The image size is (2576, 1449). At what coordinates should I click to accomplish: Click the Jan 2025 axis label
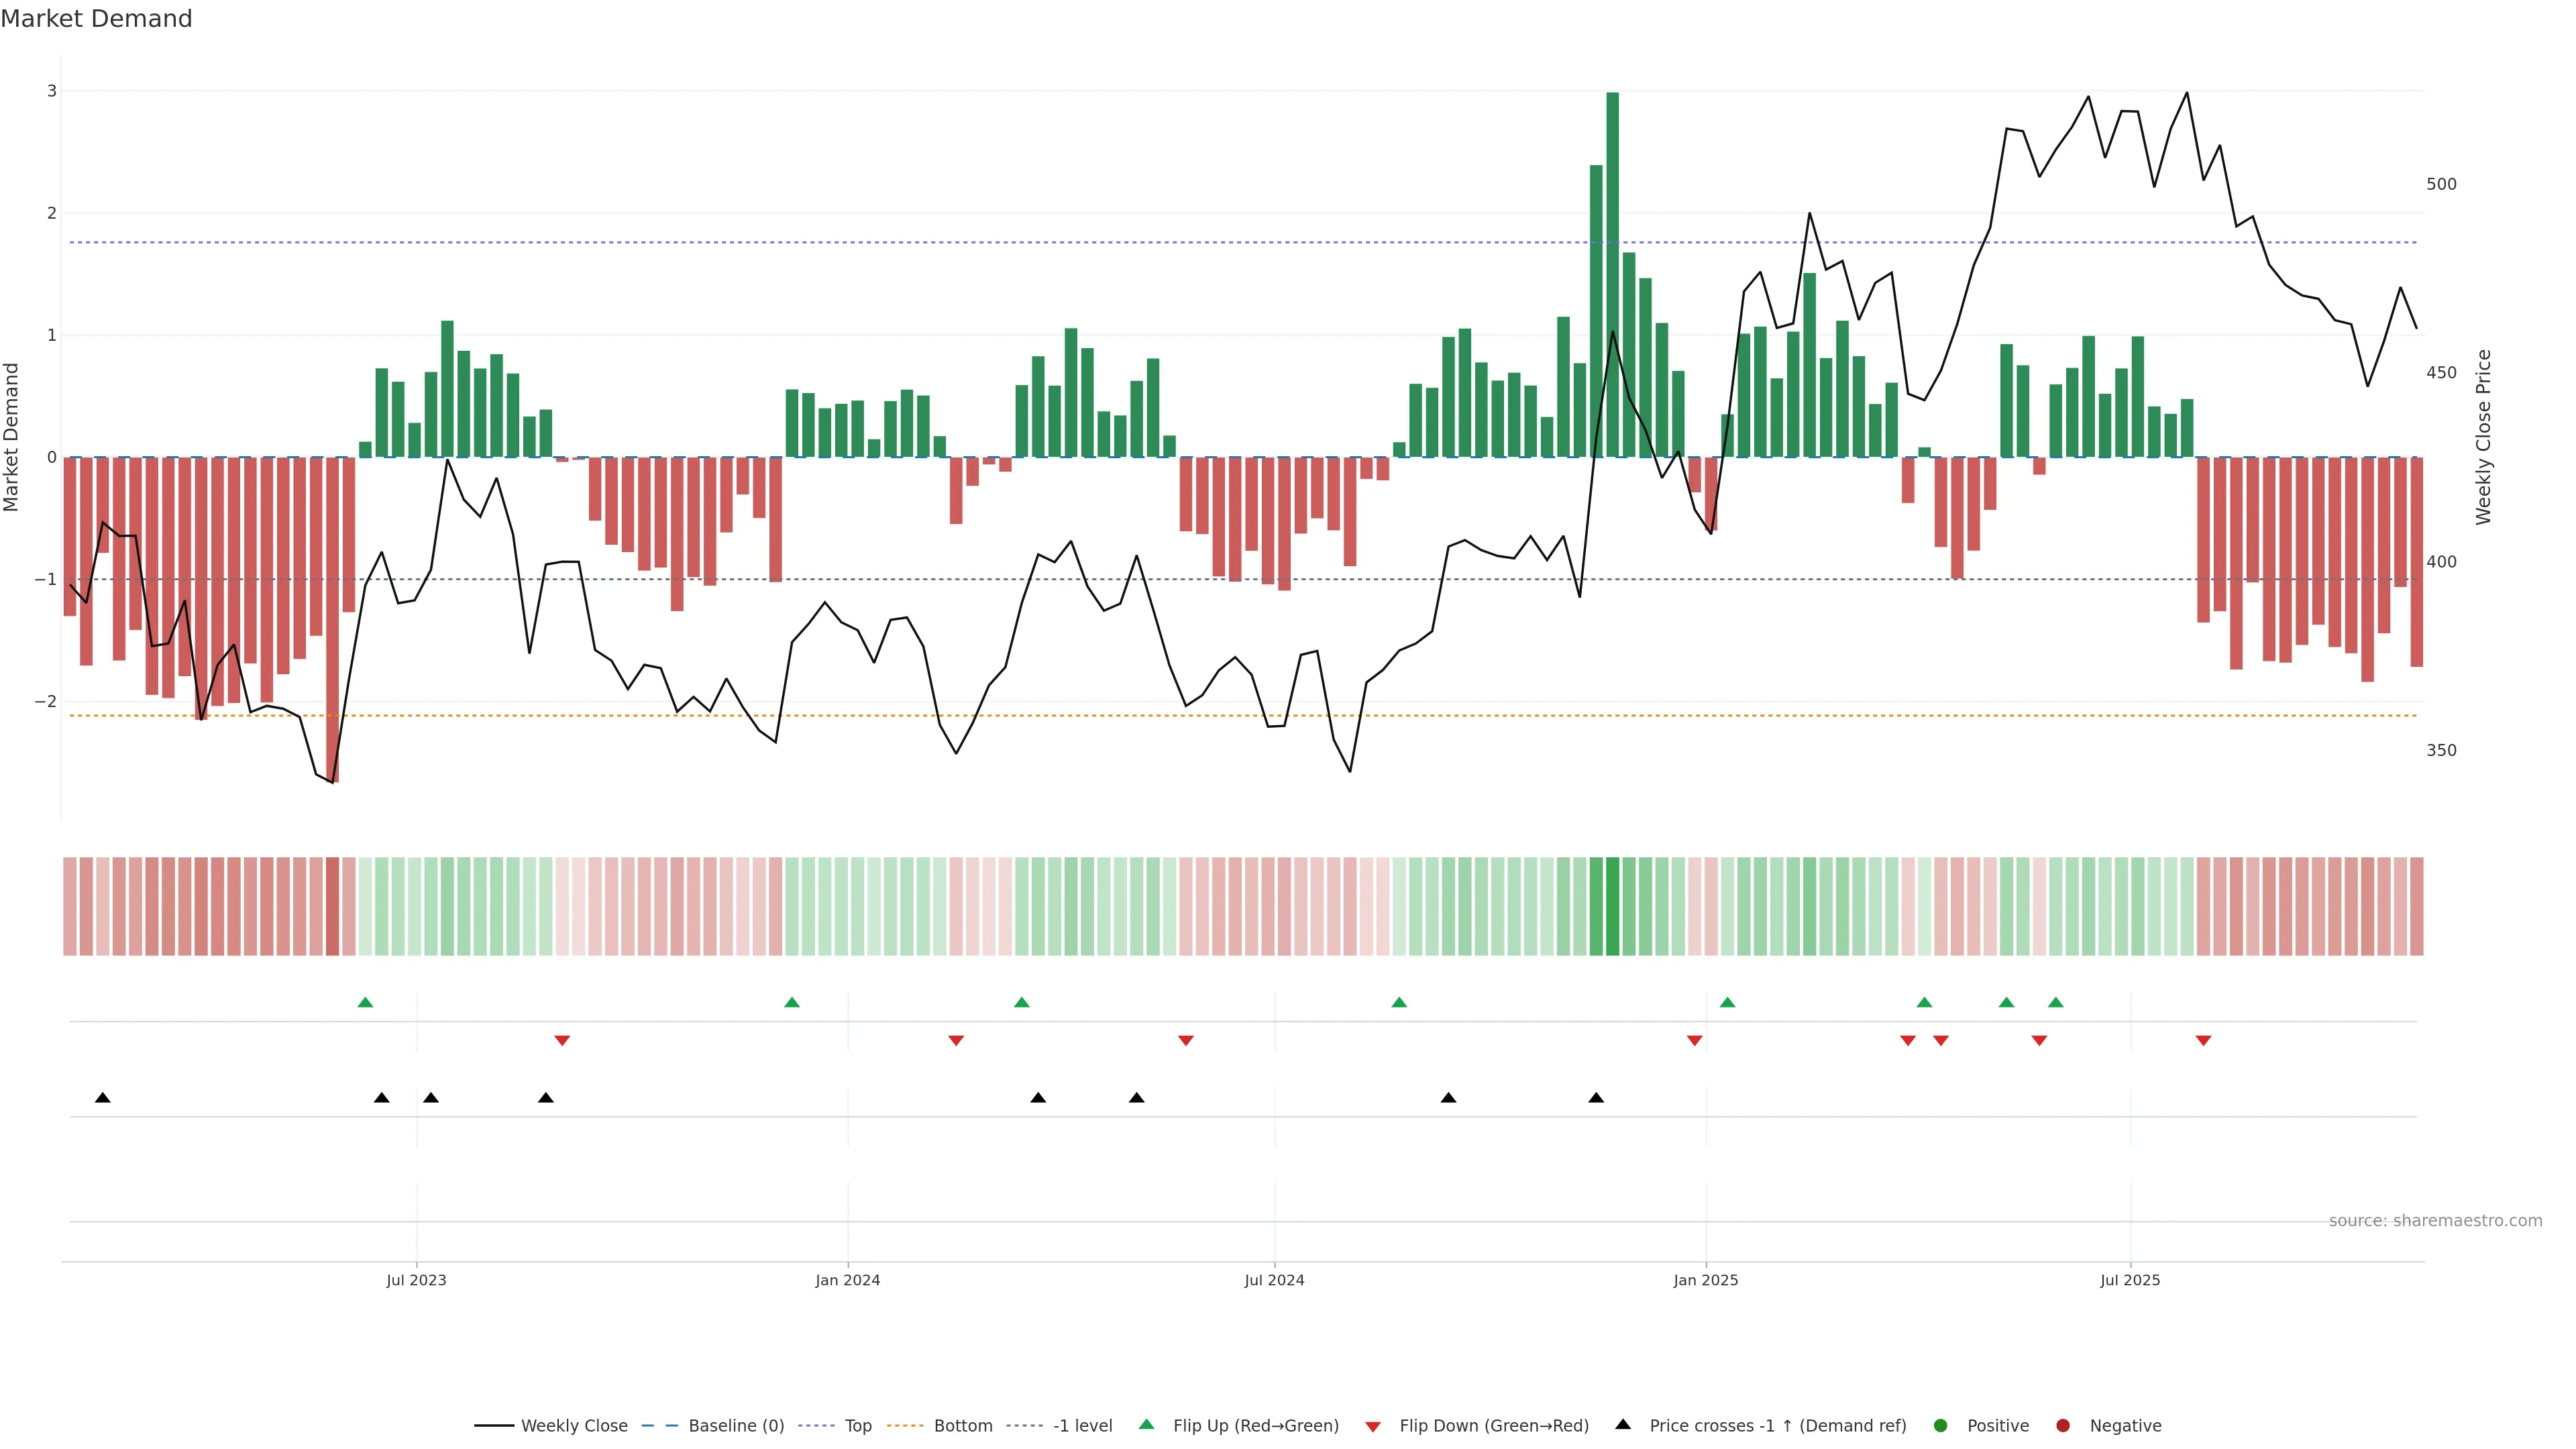[1706, 1280]
